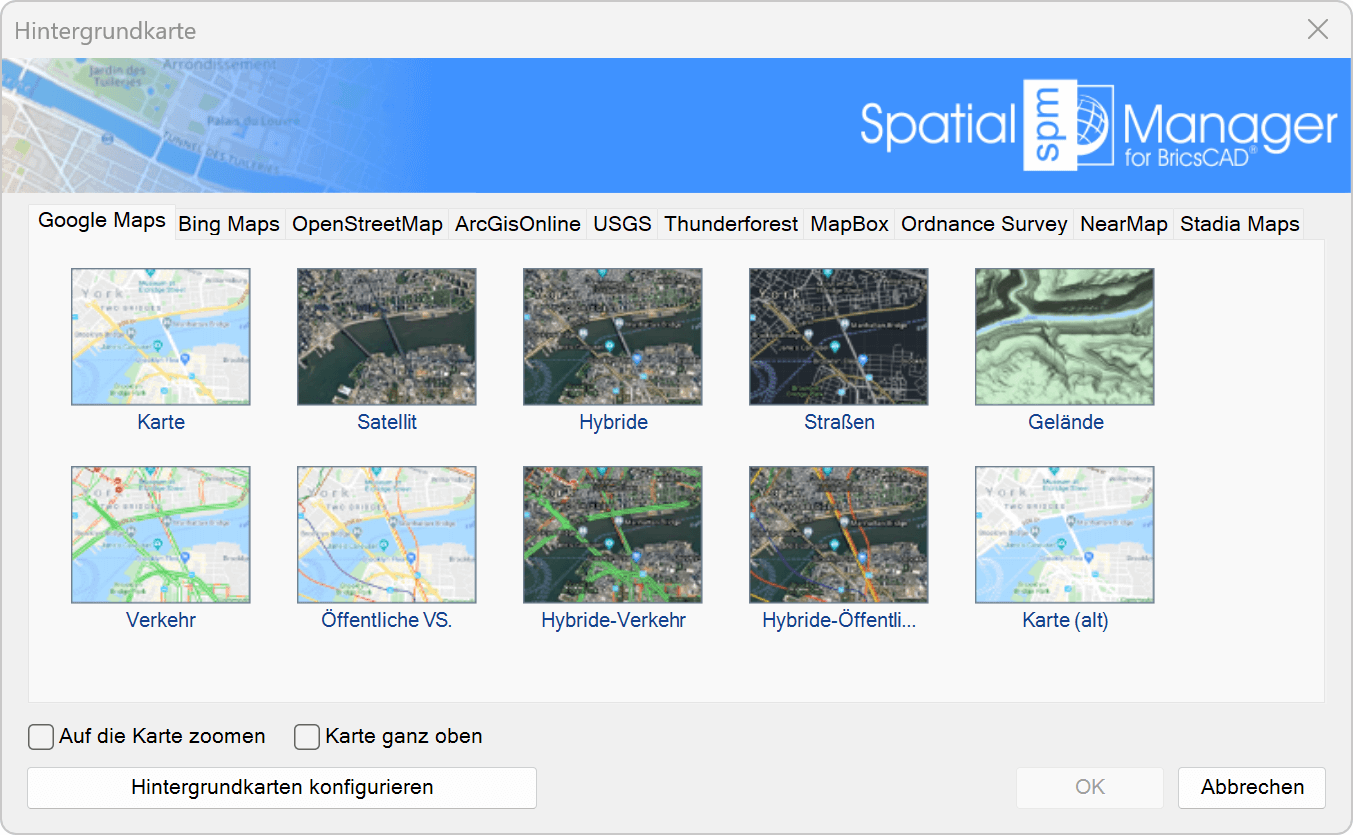Switch to the ArcGisOnline tab
The width and height of the screenshot is (1353, 835).
click(x=518, y=224)
